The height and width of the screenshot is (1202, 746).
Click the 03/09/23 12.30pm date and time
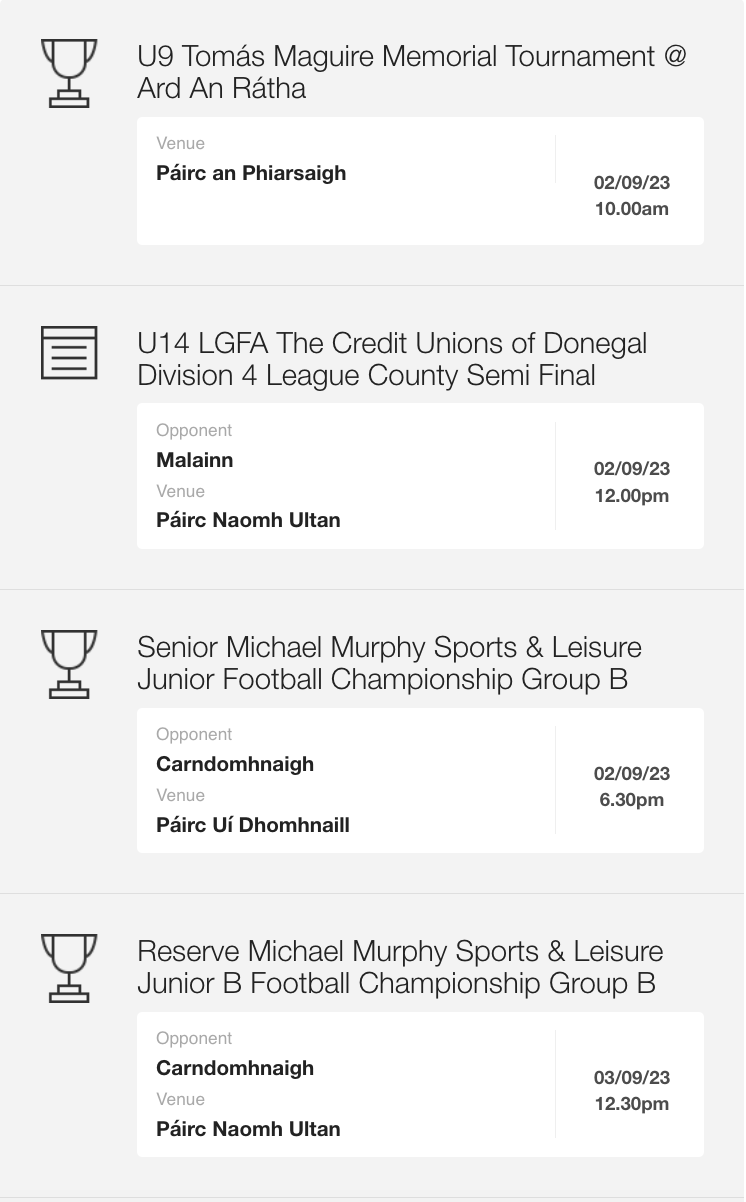point(631,1091)
